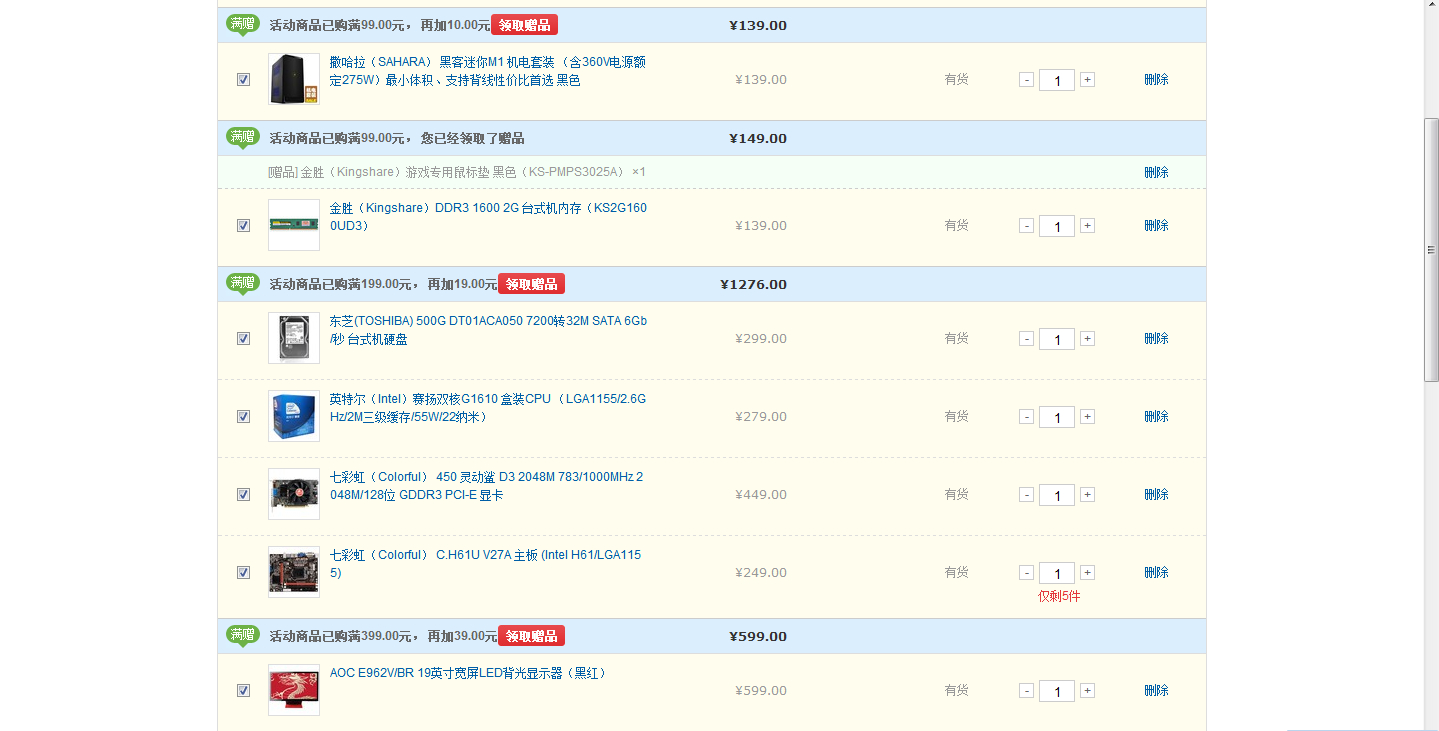
Task: Delete the SAHARA M1 case from cart
Action: (1156, 80)
